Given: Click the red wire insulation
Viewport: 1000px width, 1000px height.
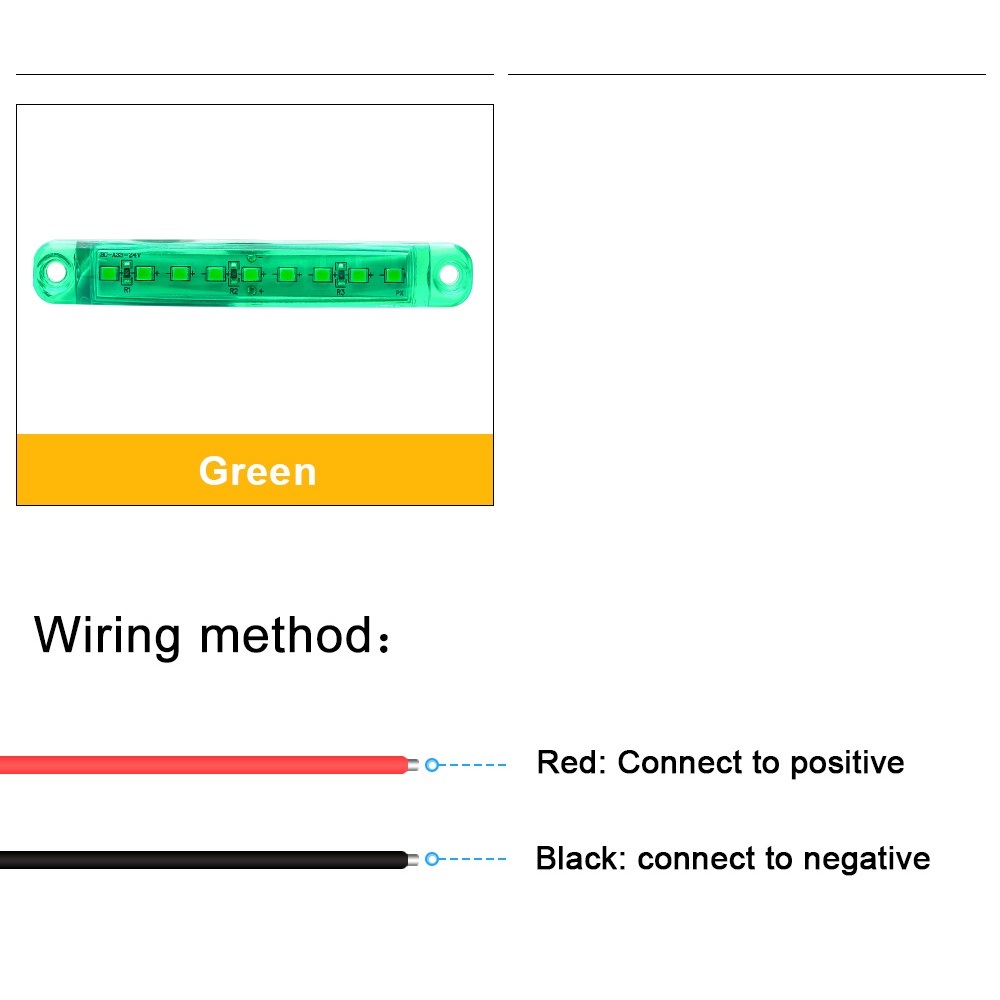Looking at the screenshot, I should [200, 765].
